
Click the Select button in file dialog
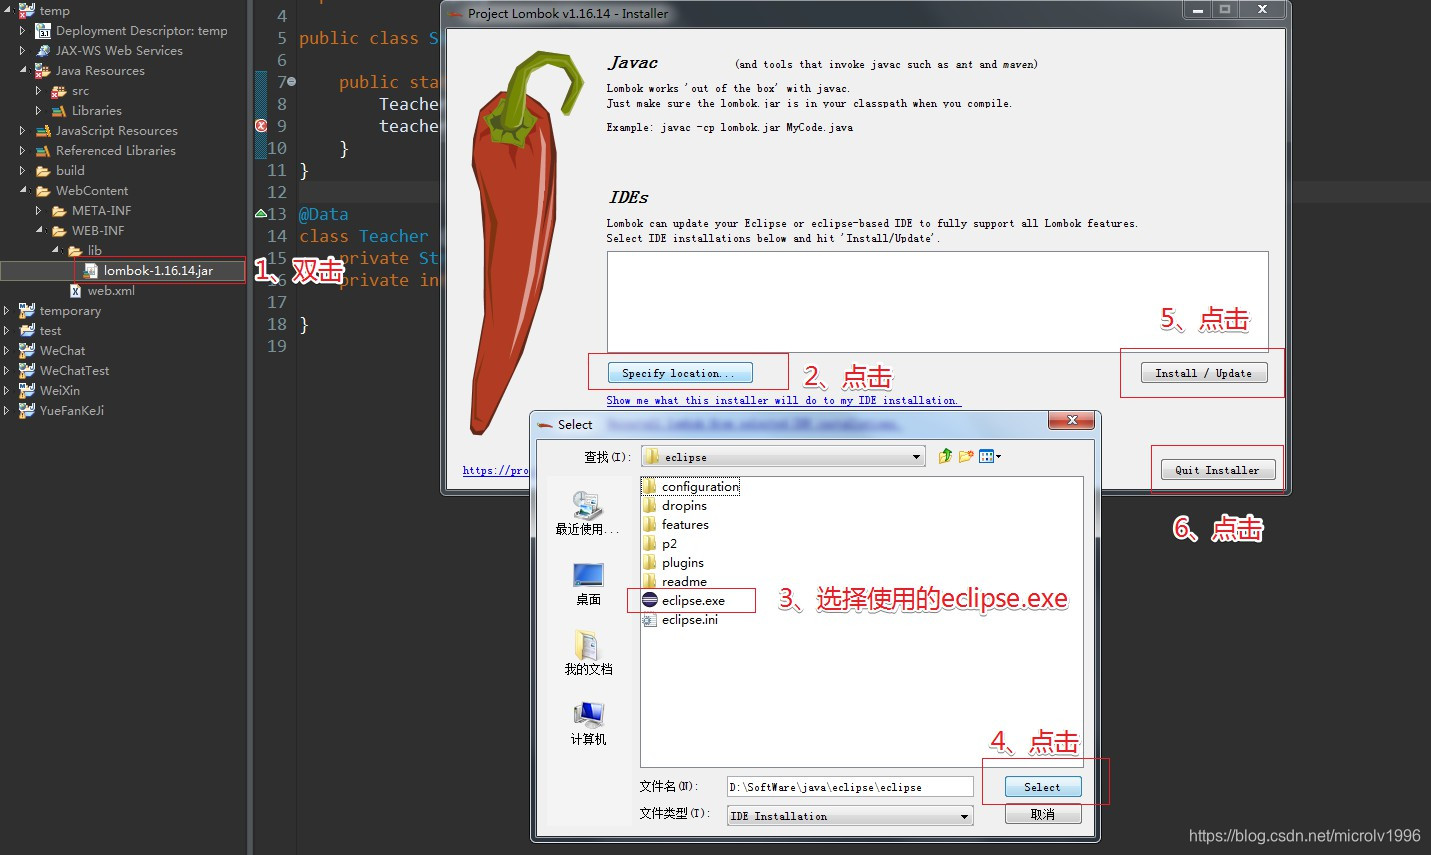pos(1042,787)
